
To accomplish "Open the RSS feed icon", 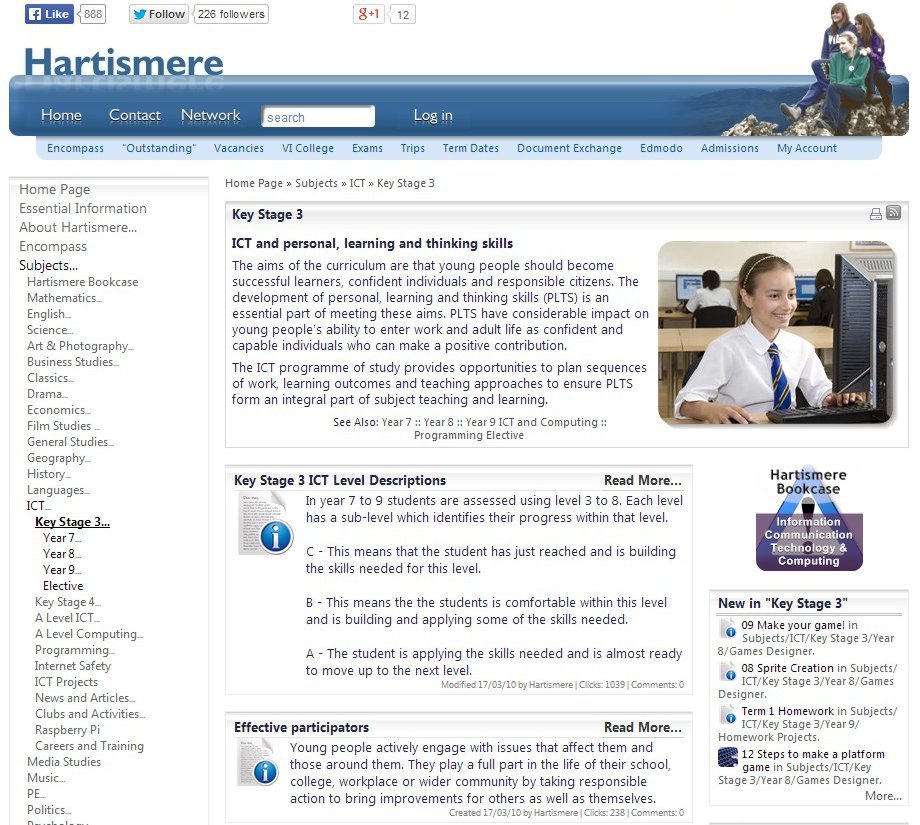I will [893, 213].
